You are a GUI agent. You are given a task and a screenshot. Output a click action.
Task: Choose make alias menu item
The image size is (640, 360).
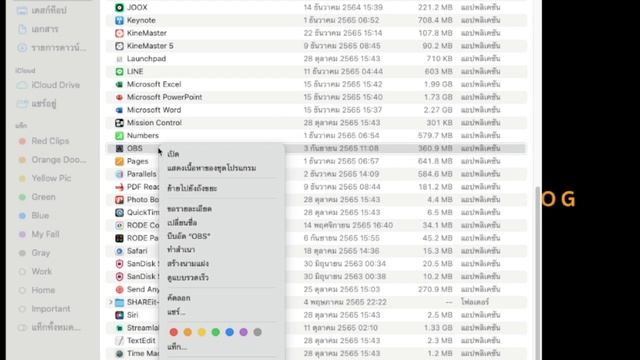(x=188, y=264)
